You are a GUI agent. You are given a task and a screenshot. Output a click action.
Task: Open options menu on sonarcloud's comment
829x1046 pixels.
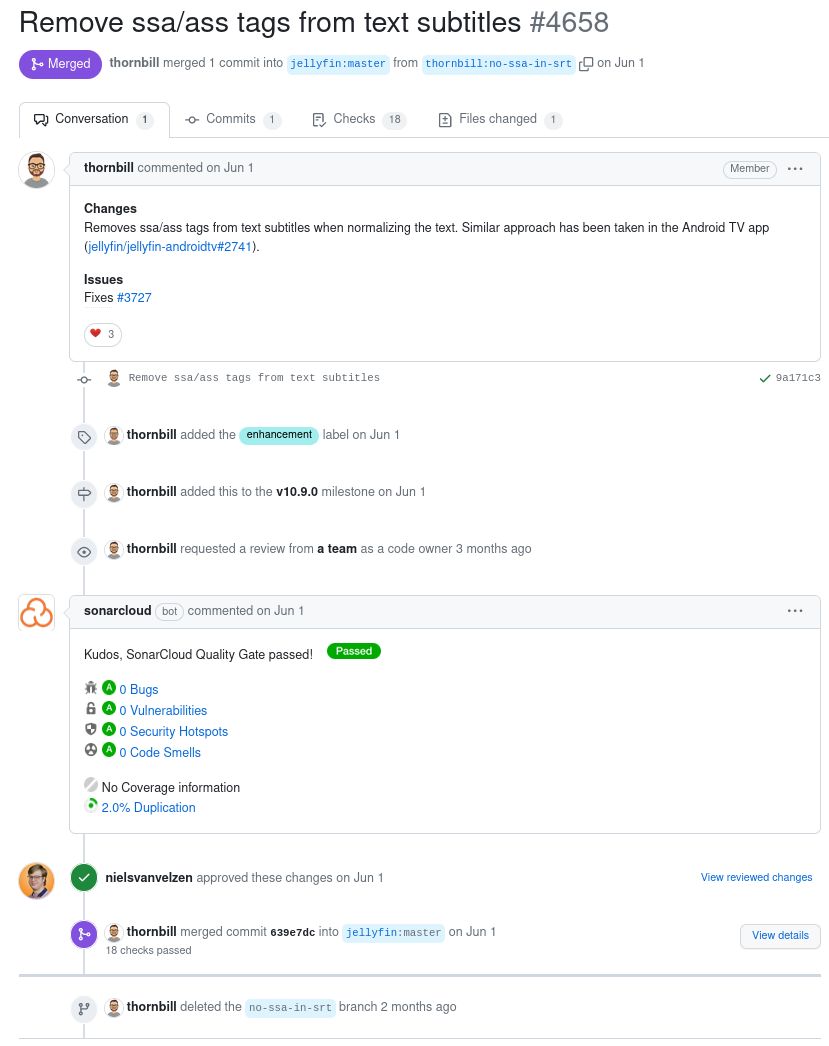coord(795,611)
